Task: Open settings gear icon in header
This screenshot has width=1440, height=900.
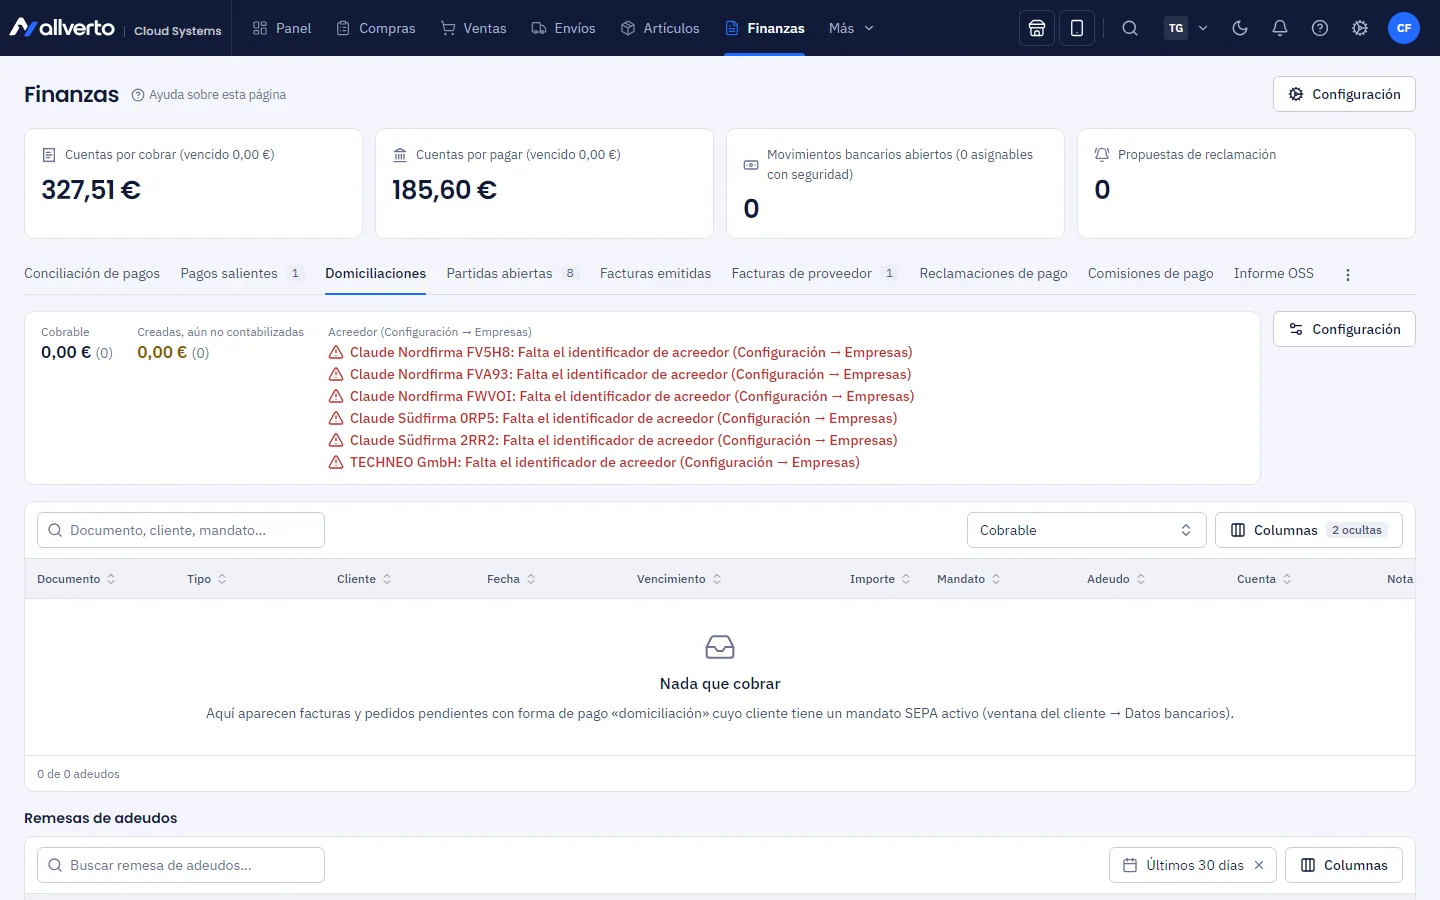Action: pos(1360,28)
